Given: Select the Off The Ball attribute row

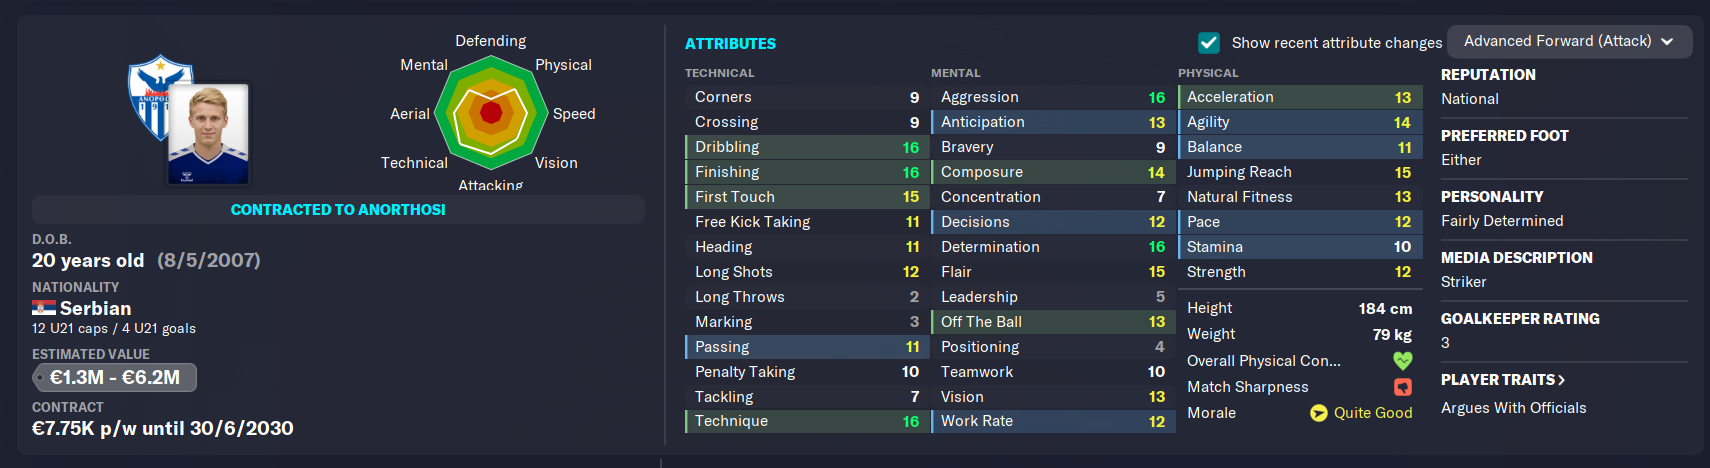Looking at the screenshot, I should coord(1053,322).
